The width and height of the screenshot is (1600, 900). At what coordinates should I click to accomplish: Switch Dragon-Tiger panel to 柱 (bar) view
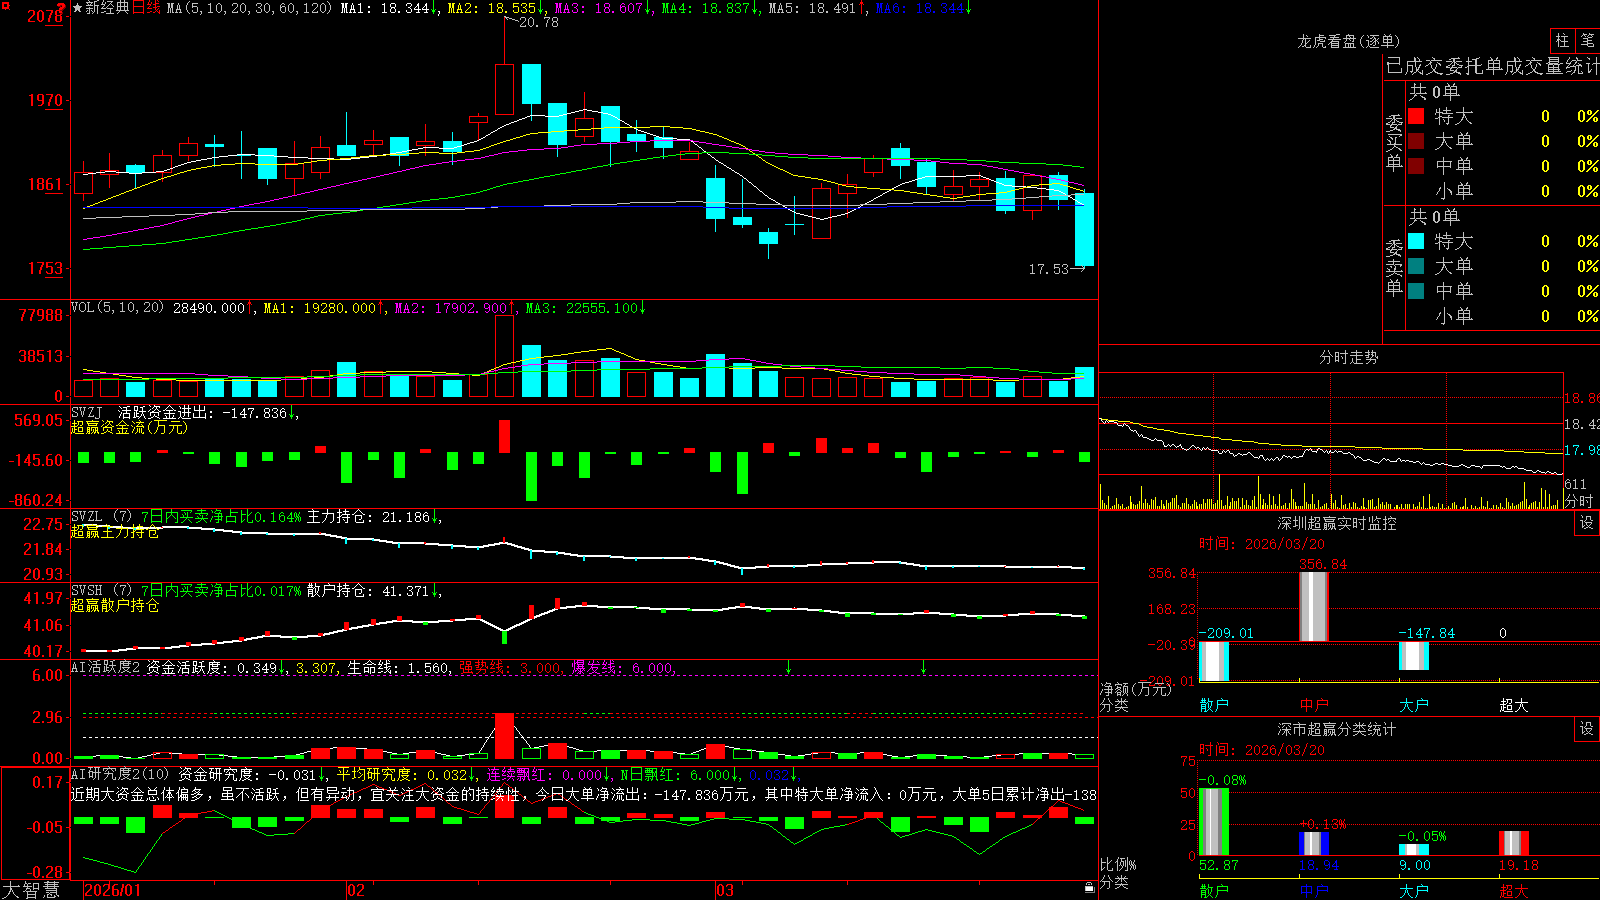pyautogui.click(x=1562, y=40)
